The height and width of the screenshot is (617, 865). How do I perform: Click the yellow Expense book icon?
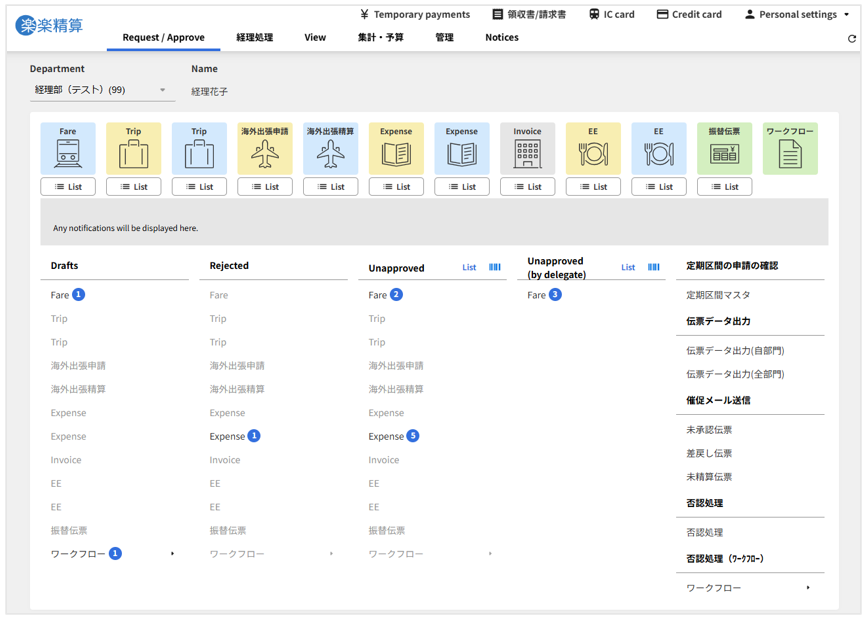[x=396, y=149]
